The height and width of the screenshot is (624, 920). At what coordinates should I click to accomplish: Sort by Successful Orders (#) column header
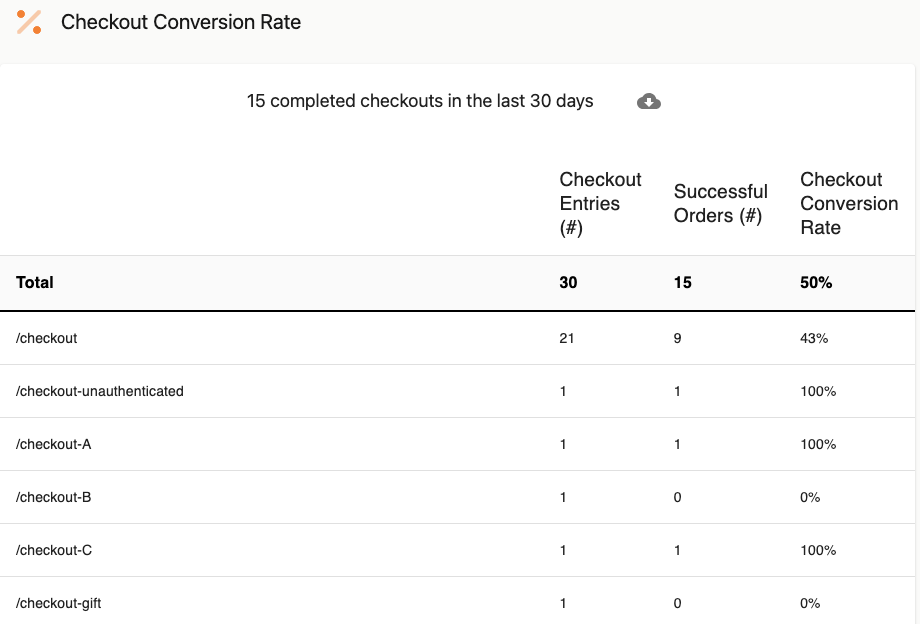(720, 203)
